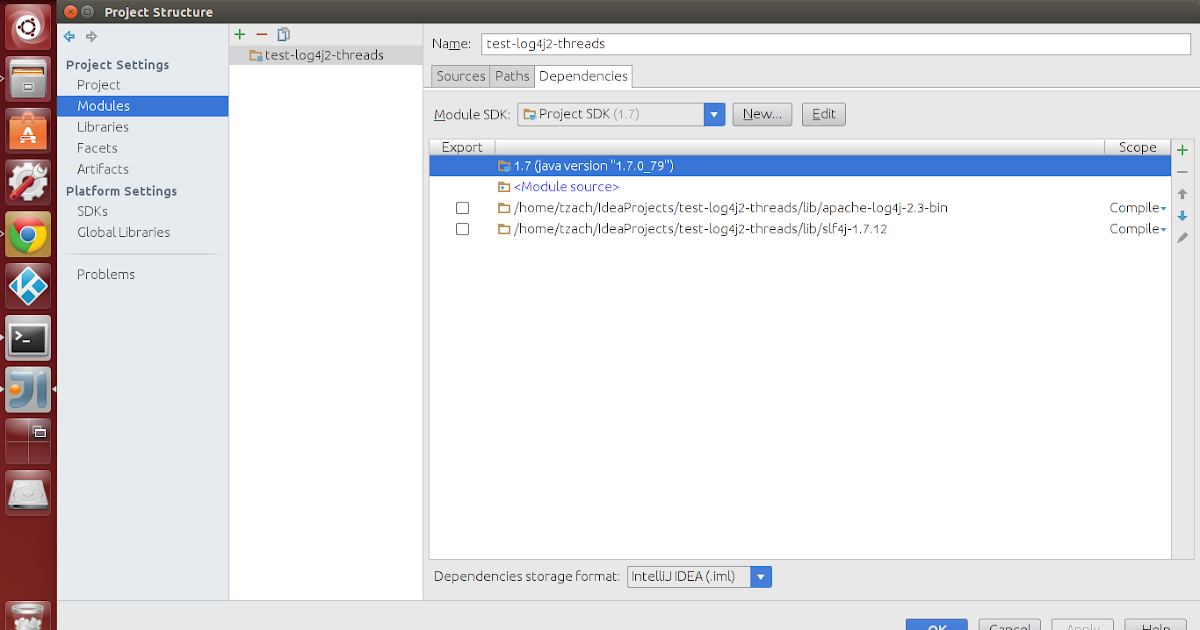Add a new module with green plus
The width and height of the screenshot is (1200, 630).
[239, 34]
